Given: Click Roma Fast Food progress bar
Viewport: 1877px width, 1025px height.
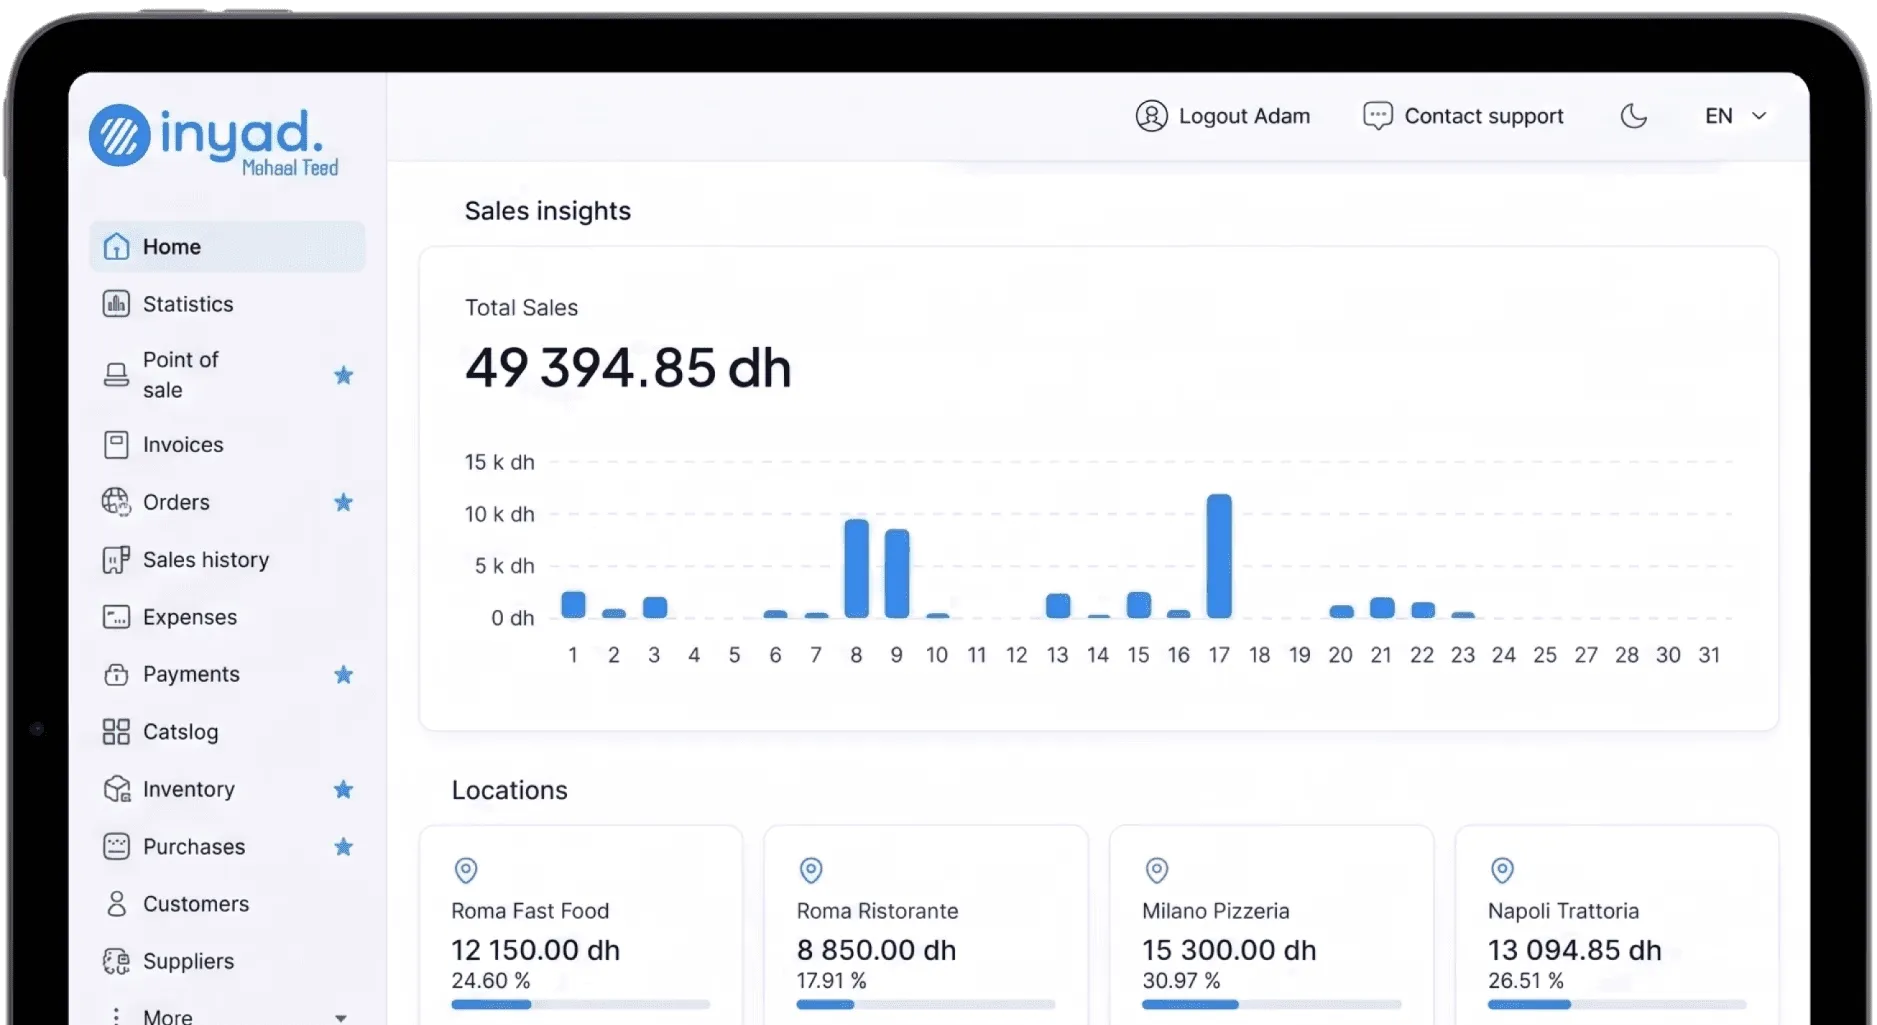Looking at the screenshot, I should click(x=581, y=1004).
